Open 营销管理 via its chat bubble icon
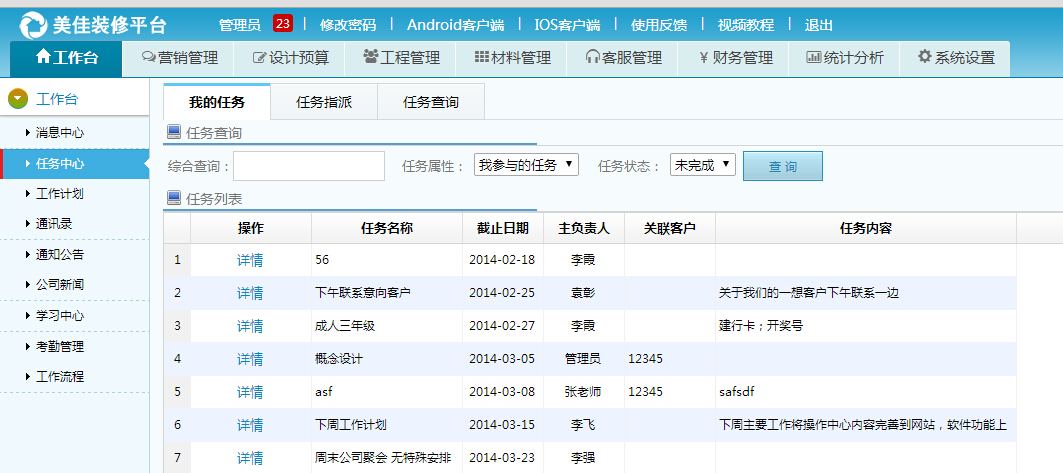The width and height of the screenshot is (1063, 473). coord(149,58)
